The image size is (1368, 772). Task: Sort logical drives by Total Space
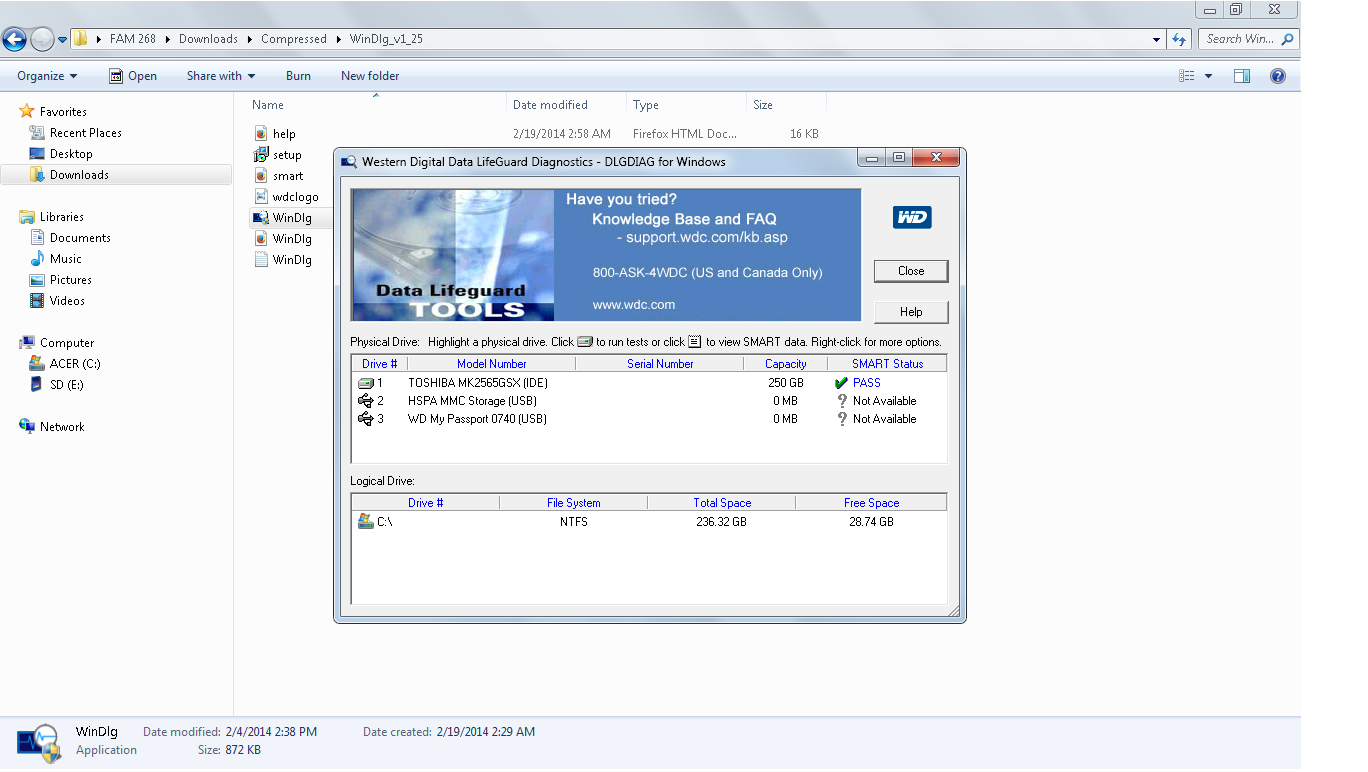722,503
